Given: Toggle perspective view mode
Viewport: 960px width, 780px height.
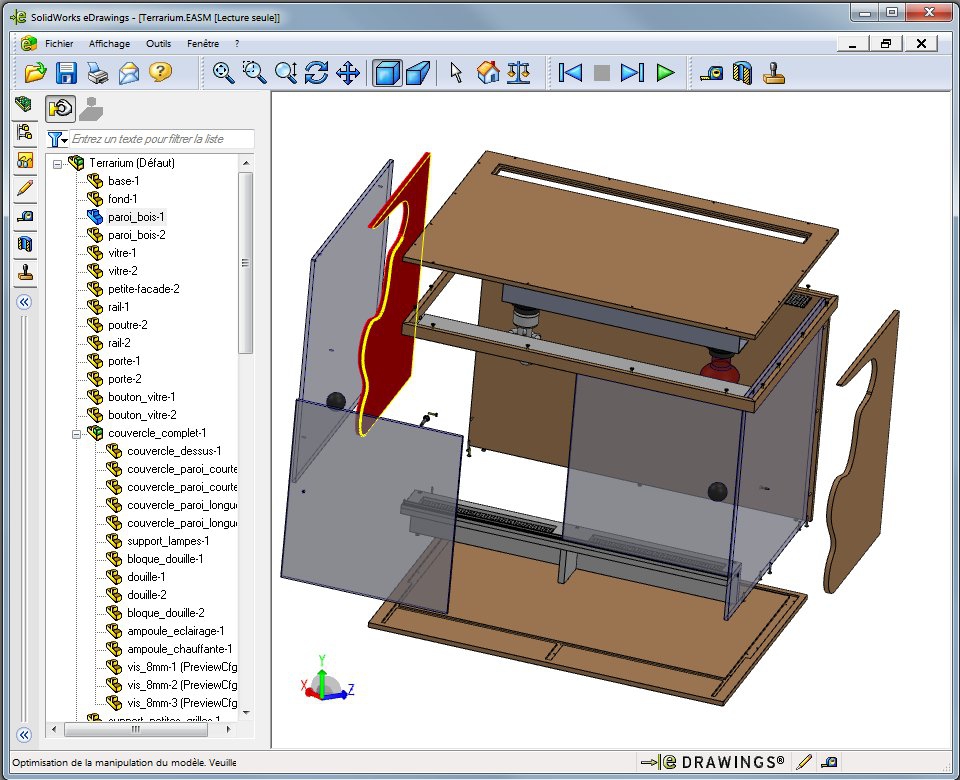Looking at the screenshot, I should [419, 73].
